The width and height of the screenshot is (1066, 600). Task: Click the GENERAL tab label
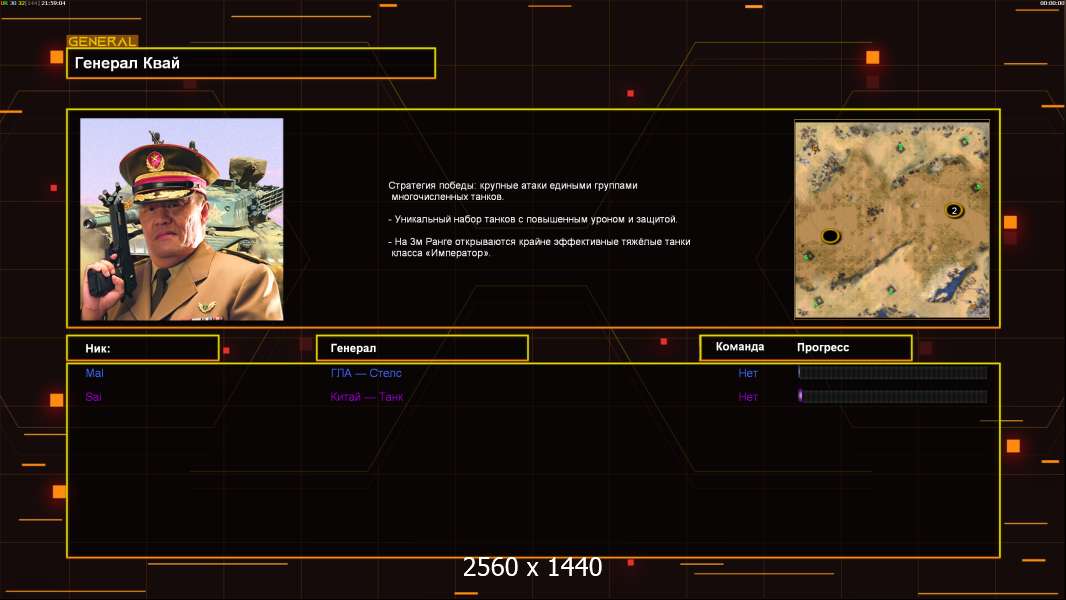[x=102, y=42]
